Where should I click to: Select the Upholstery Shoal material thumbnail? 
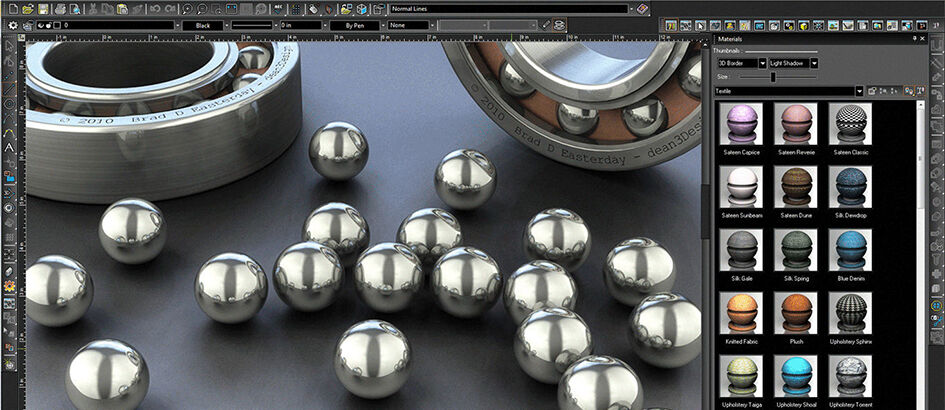796,376
